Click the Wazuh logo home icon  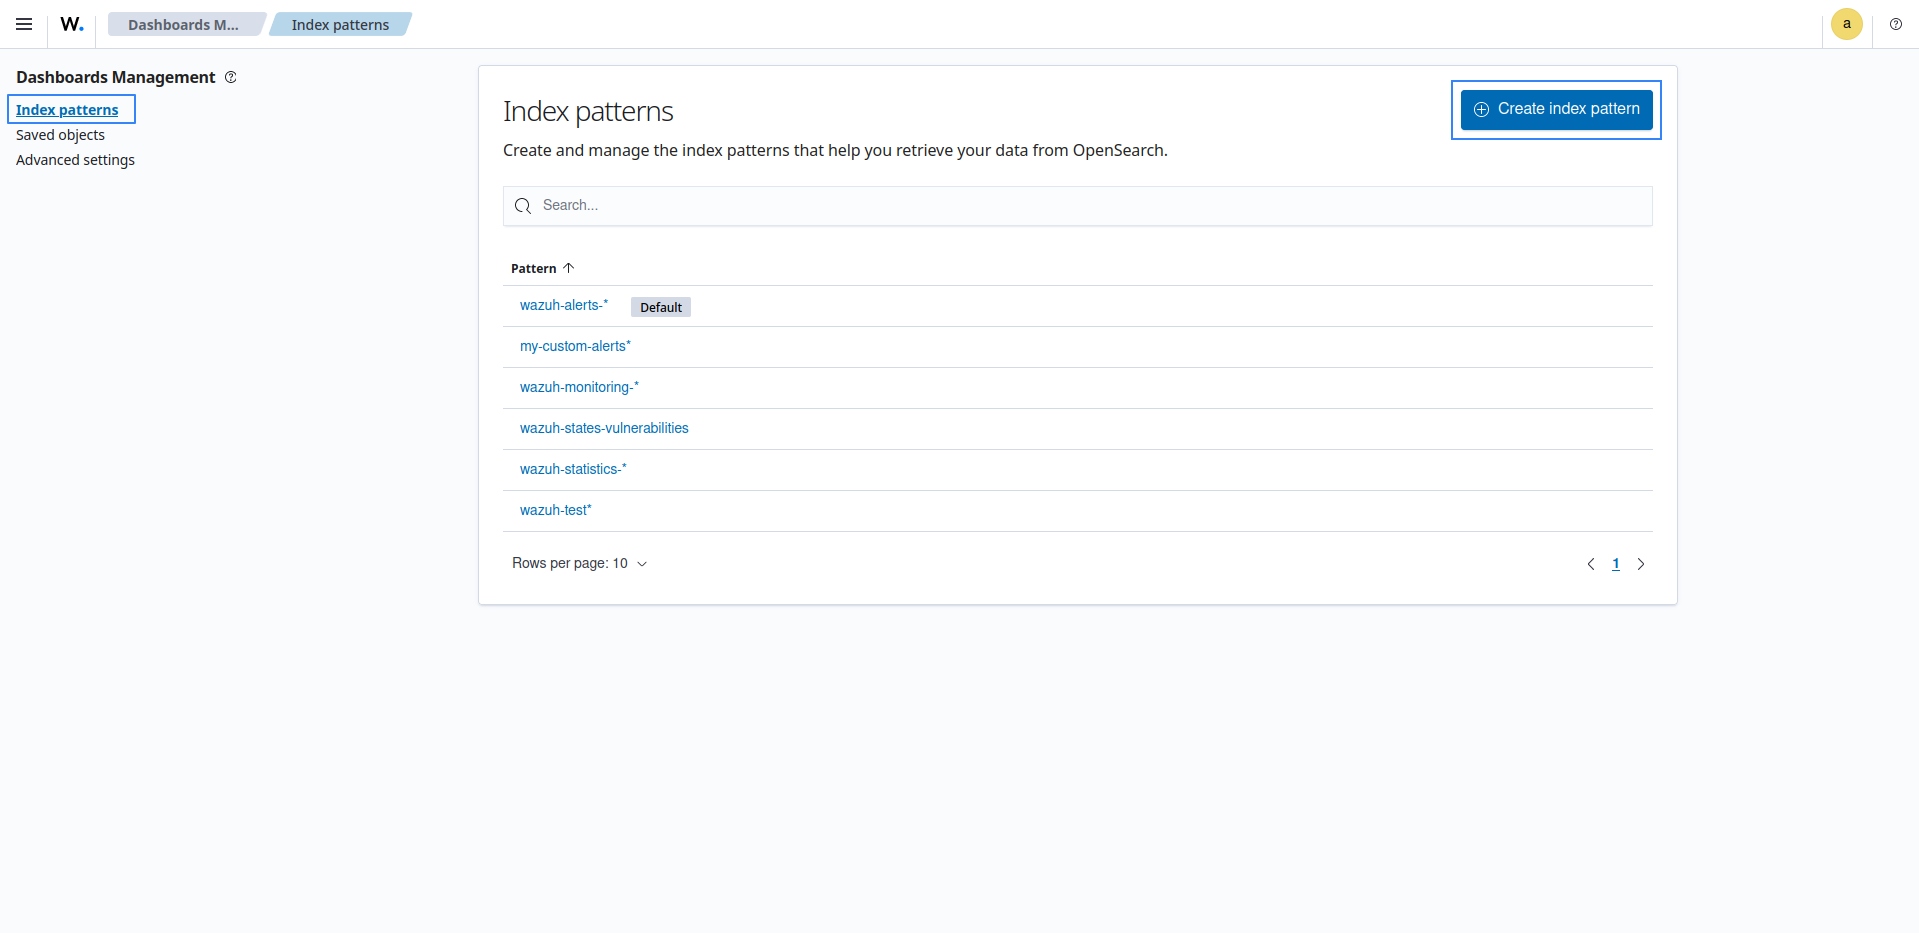coord(72,24)
